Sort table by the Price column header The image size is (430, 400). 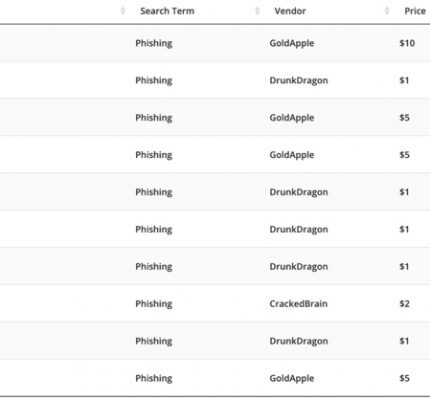coord(415,11)
